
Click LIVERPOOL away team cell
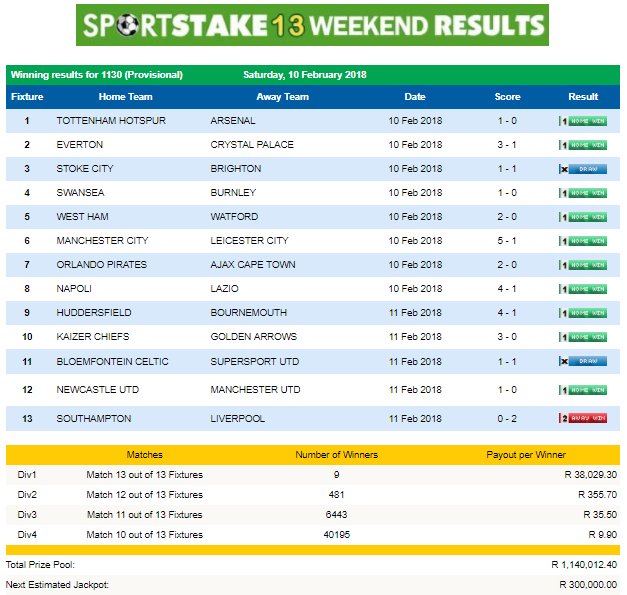(238, 419)
